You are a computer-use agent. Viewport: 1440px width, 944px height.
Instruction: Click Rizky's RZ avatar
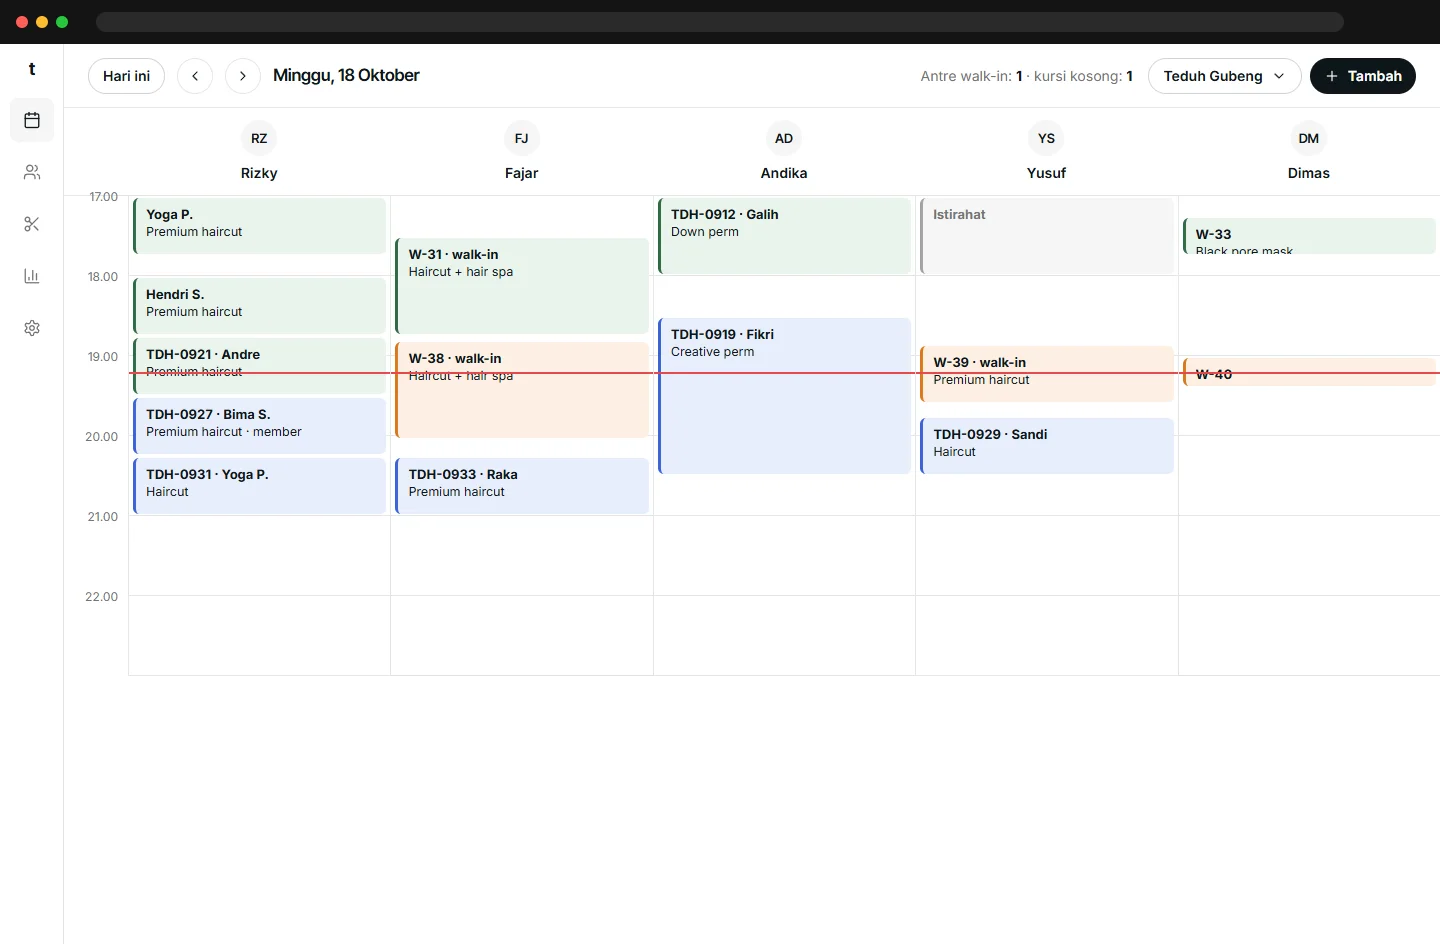click(x=259, y=138)
